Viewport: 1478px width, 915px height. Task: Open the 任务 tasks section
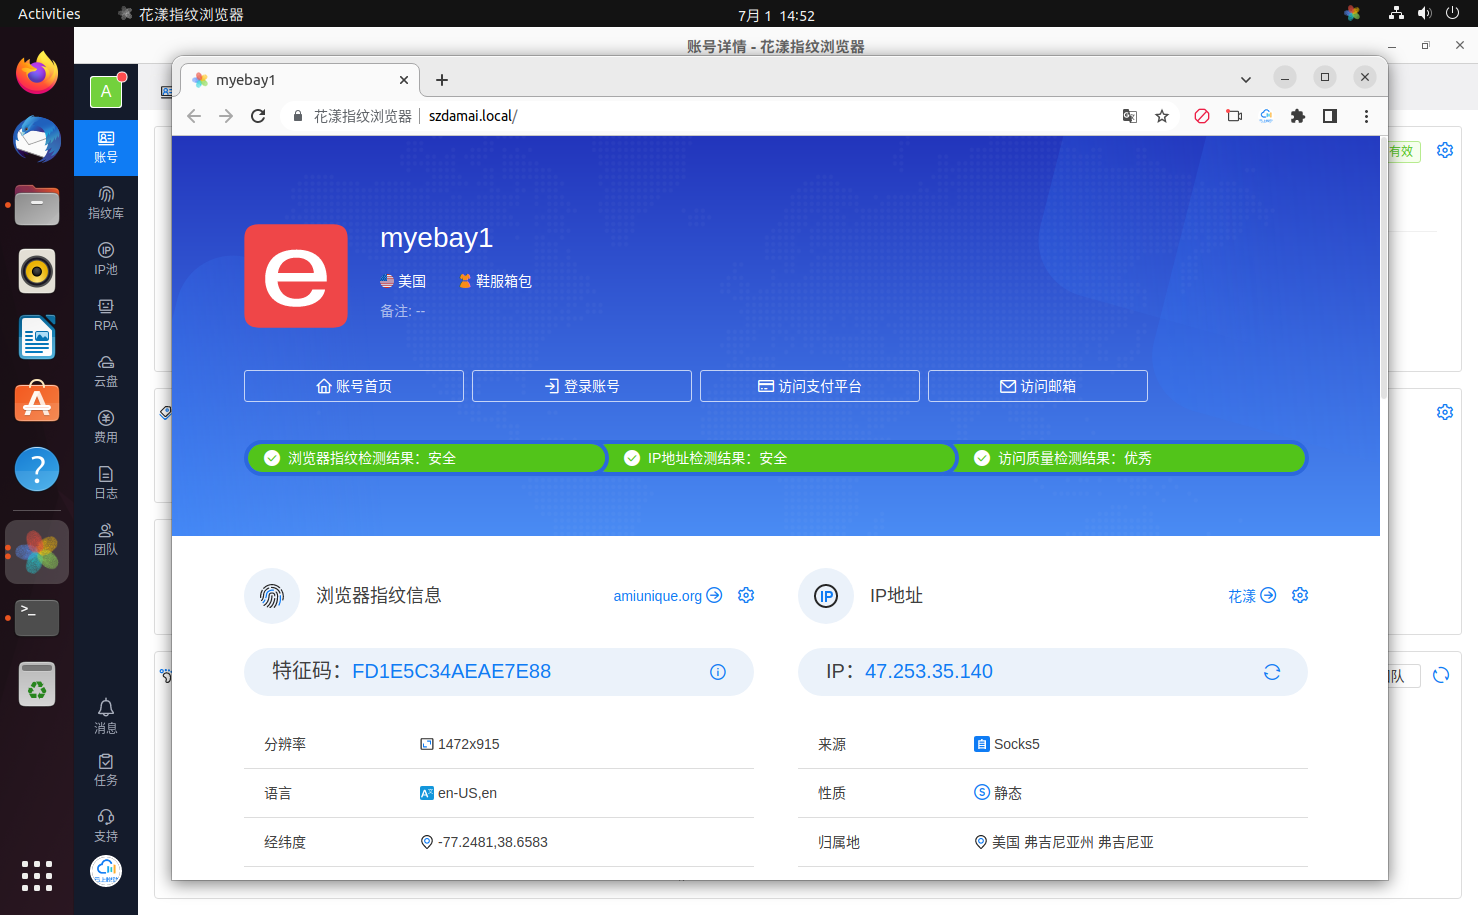(x=106, y=769)
